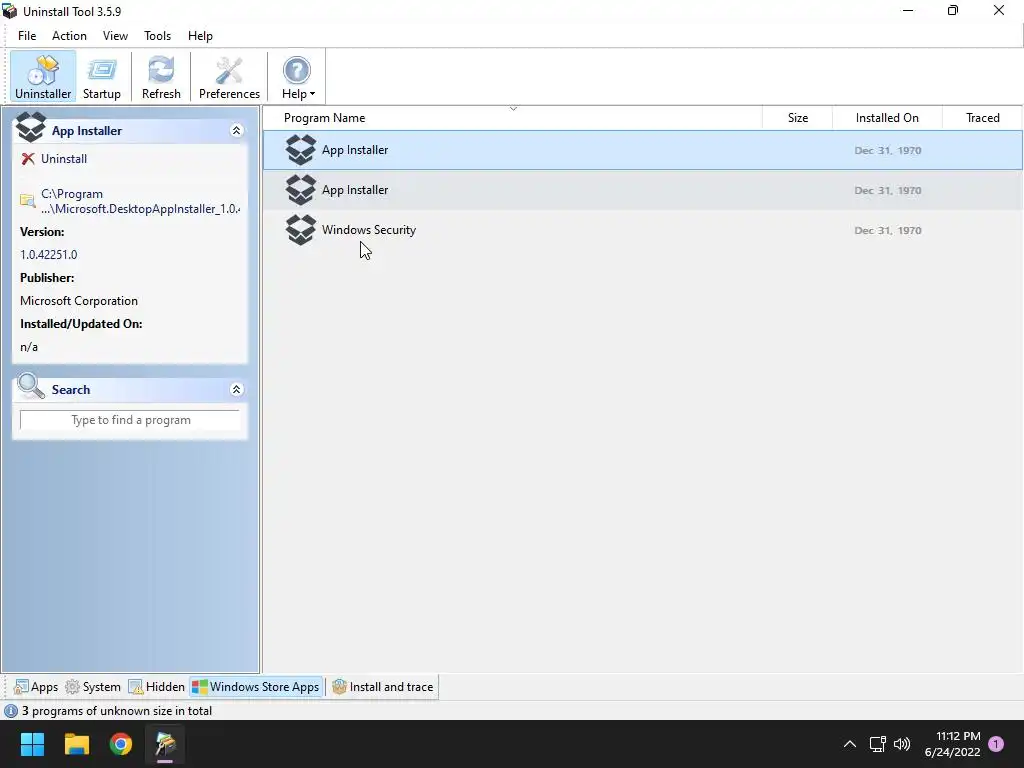Viewport: 1024px width, 768px height.
Task: Sort by Traced column header
Action: click(982, 118)
